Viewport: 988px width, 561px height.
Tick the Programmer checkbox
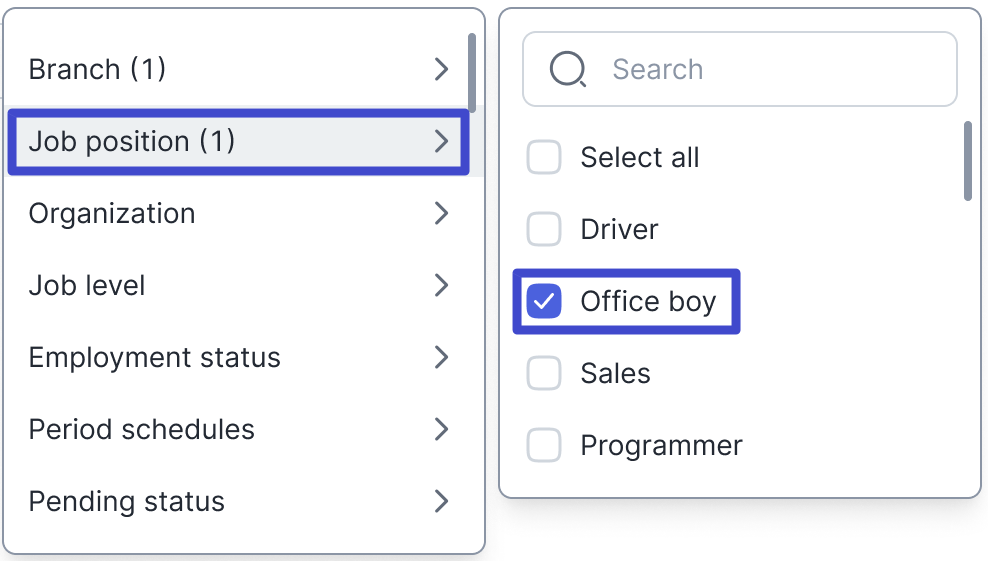pyautogui.click(x=544, y=445)
